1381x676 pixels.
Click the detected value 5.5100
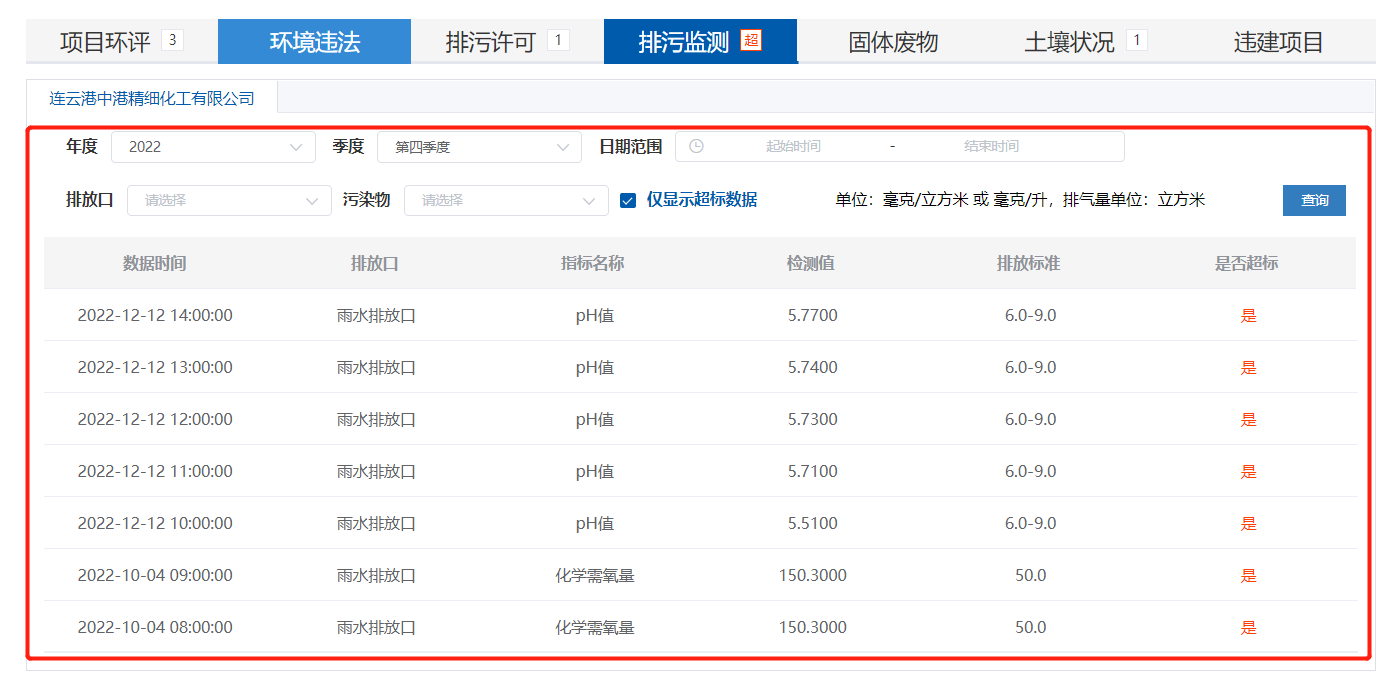813,524
